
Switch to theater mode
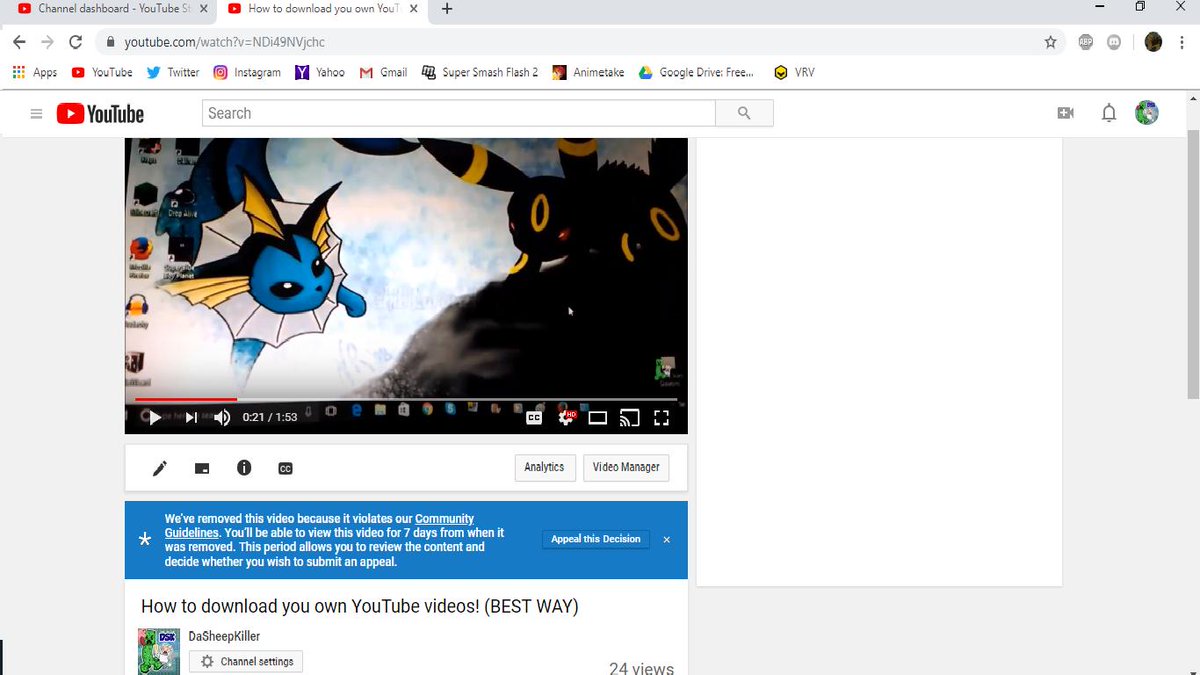tap(597, 418)
